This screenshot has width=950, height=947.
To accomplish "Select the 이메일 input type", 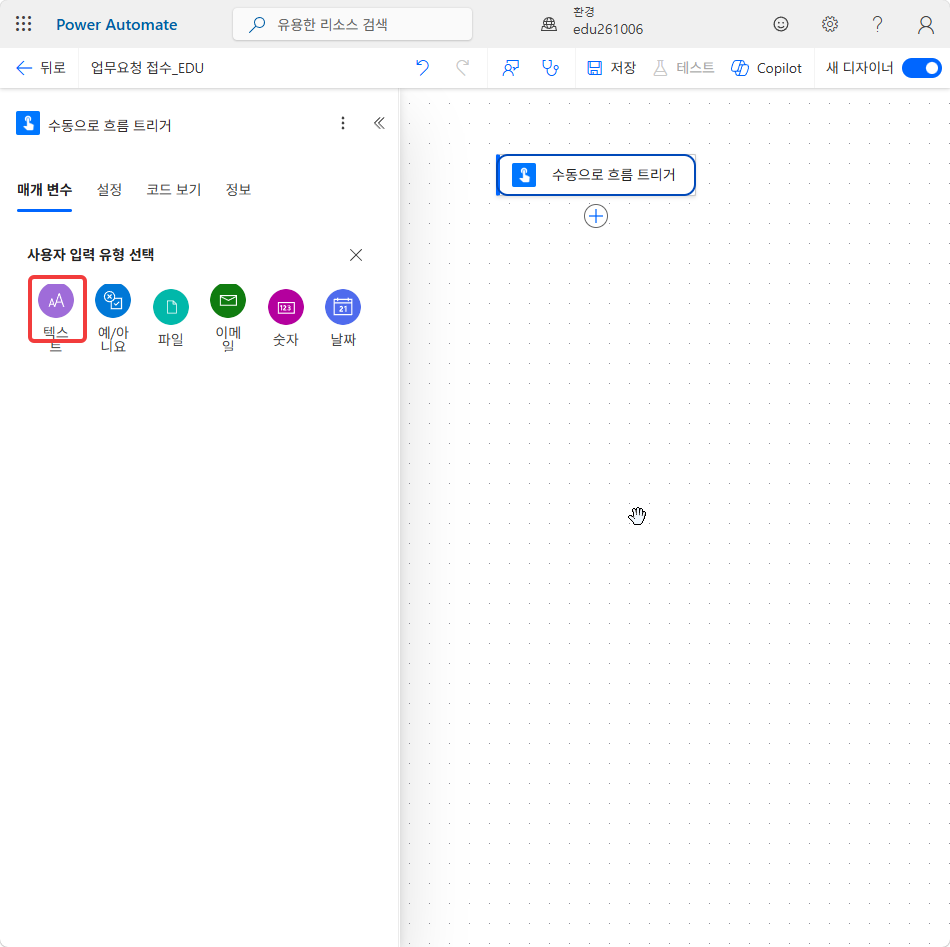I will [228, 317].
